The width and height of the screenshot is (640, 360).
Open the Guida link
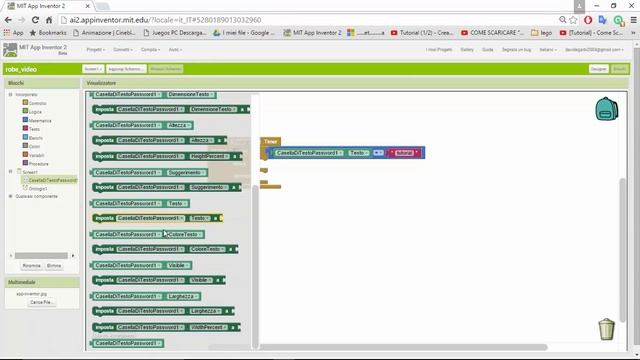pyautogui.click(x=488, y=50)
